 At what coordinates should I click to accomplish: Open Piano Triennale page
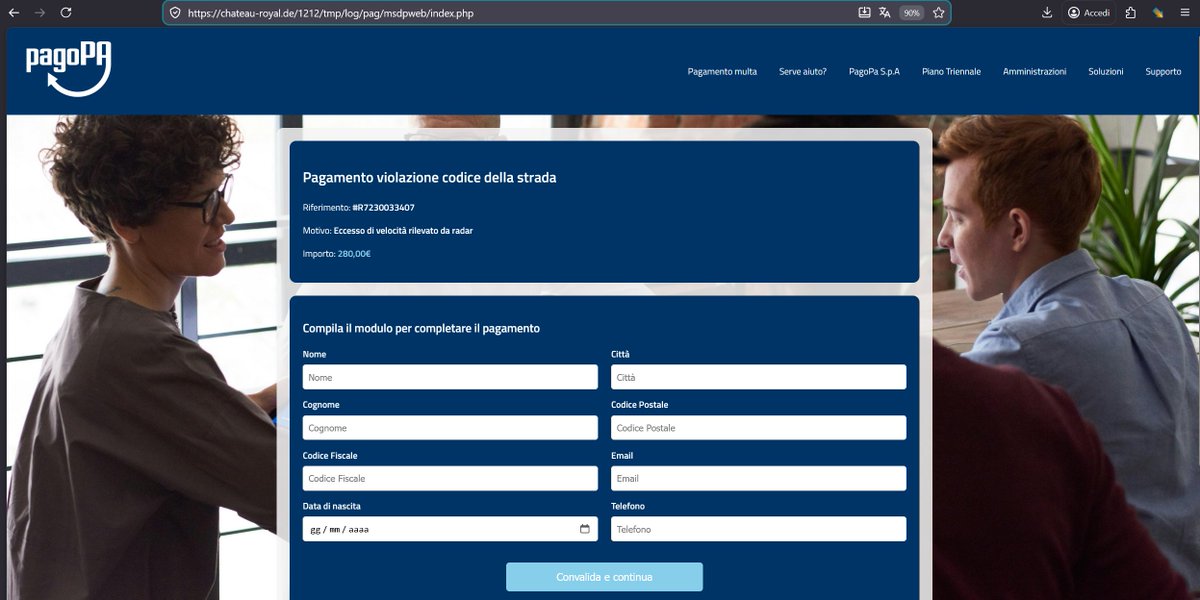951,71
